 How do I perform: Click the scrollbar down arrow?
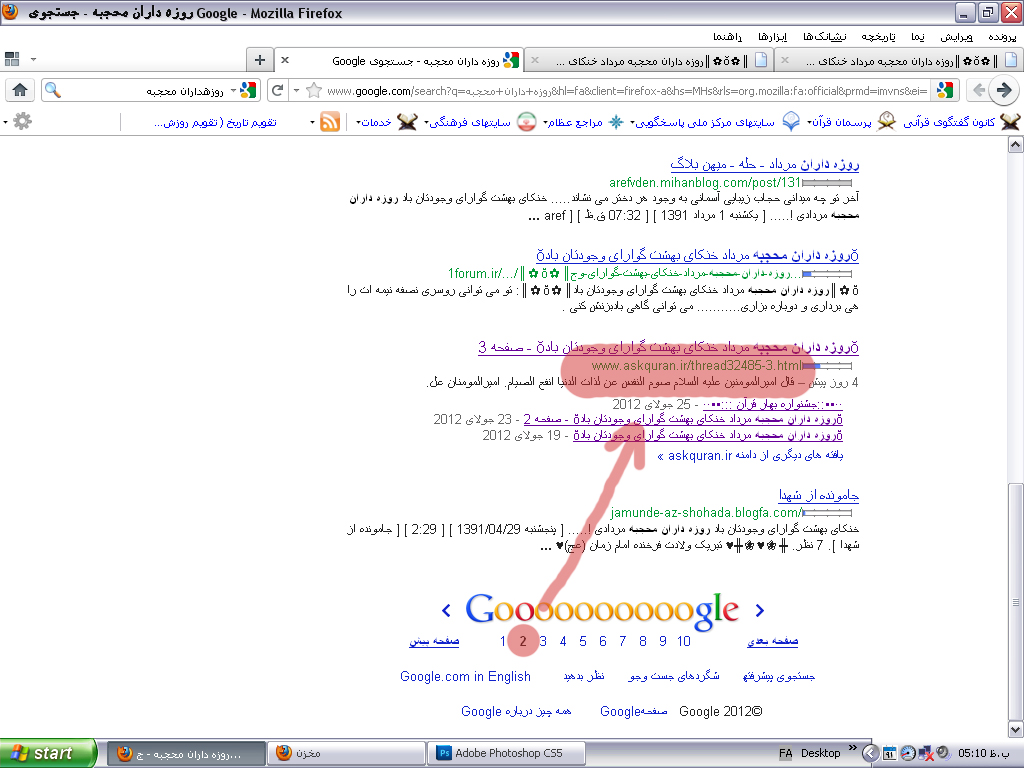click(1016, 729)
